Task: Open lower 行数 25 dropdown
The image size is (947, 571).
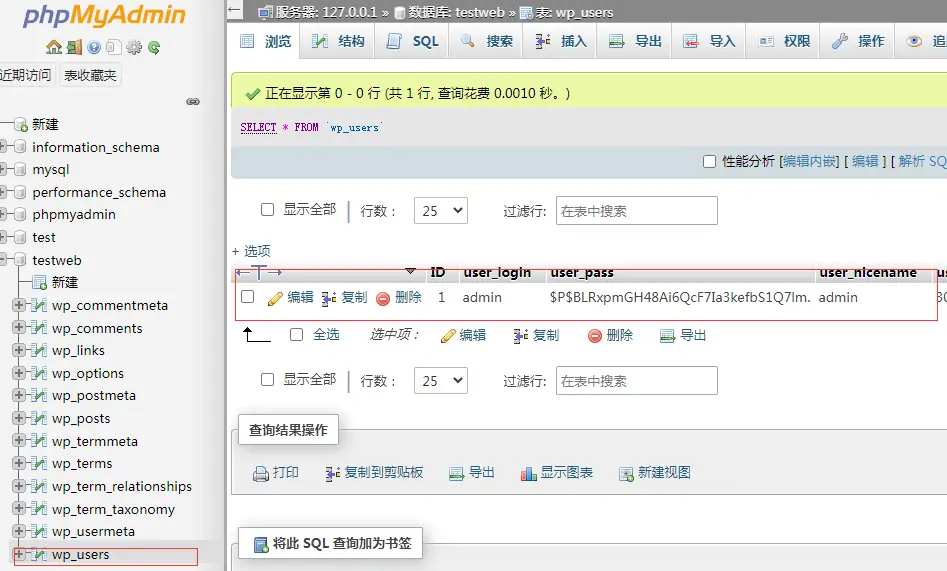Action: click(441, 381)
